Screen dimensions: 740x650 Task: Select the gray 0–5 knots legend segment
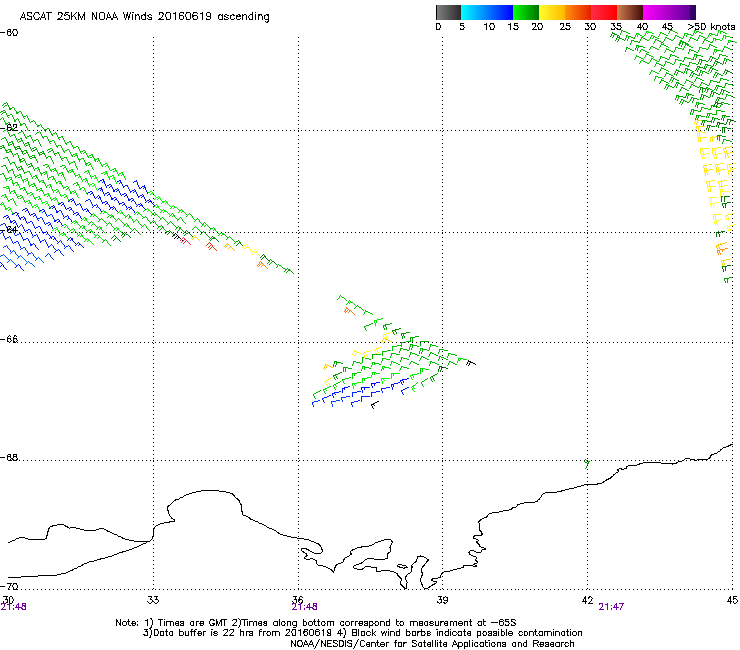[x=448, y=12]
